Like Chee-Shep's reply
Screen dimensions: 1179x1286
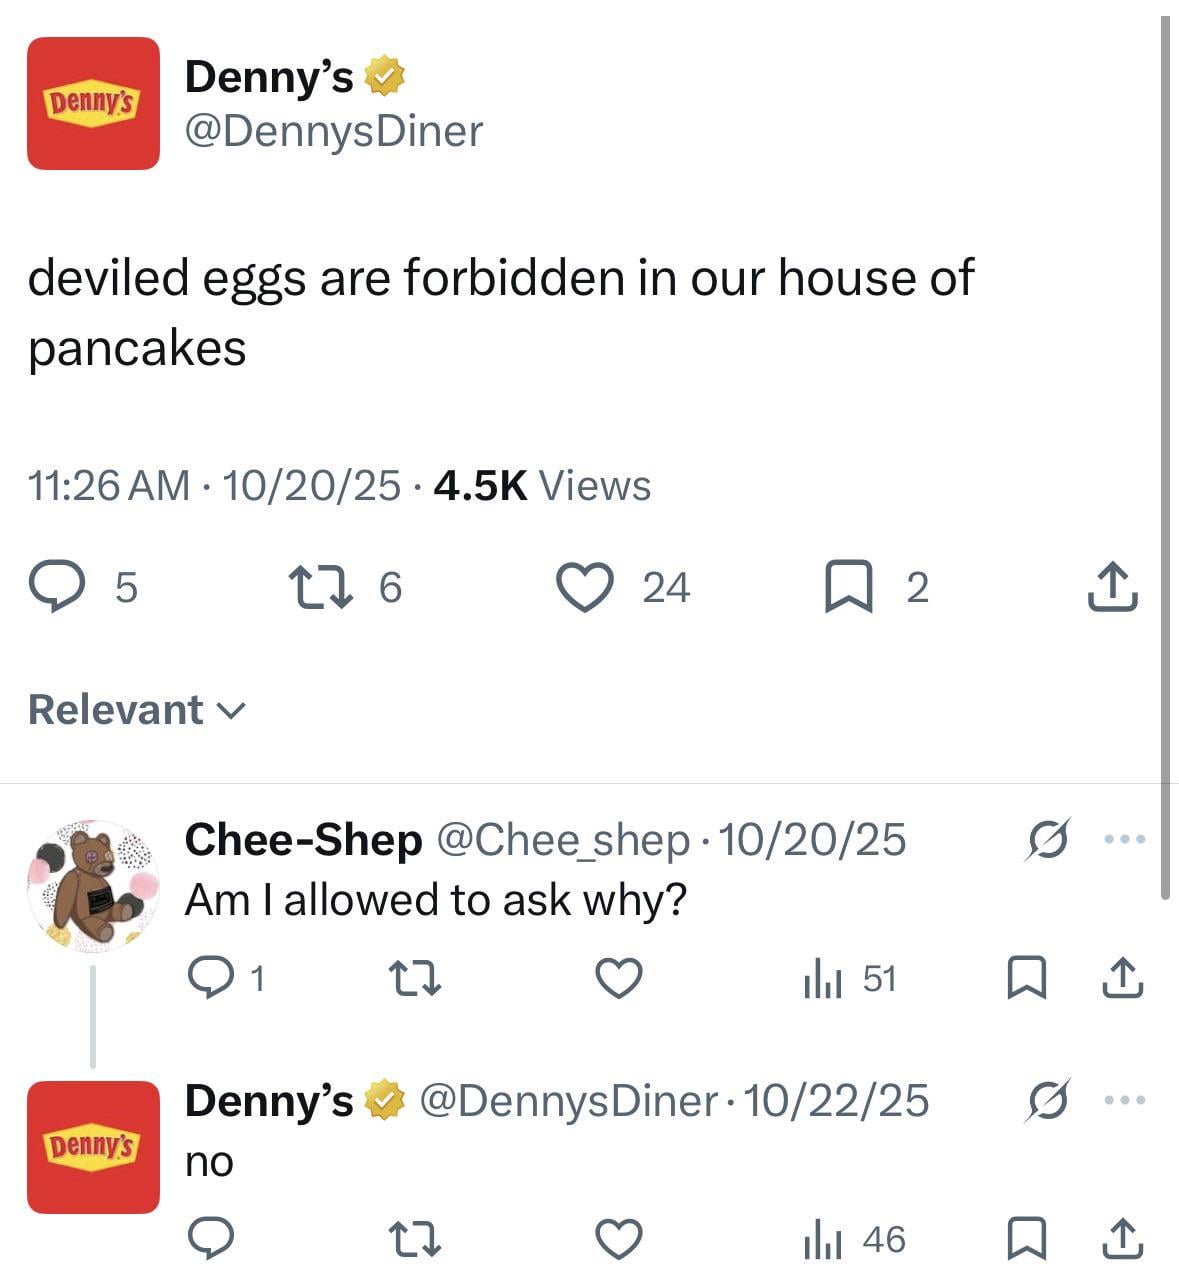click(619, 978)
